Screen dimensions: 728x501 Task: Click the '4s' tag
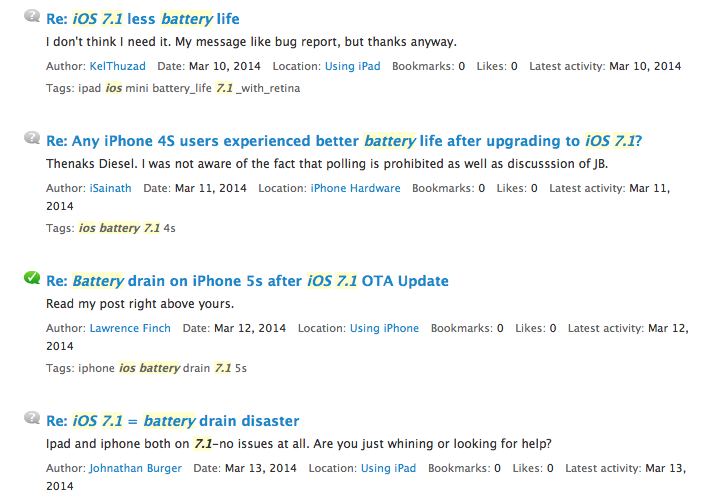click(170, 228)
